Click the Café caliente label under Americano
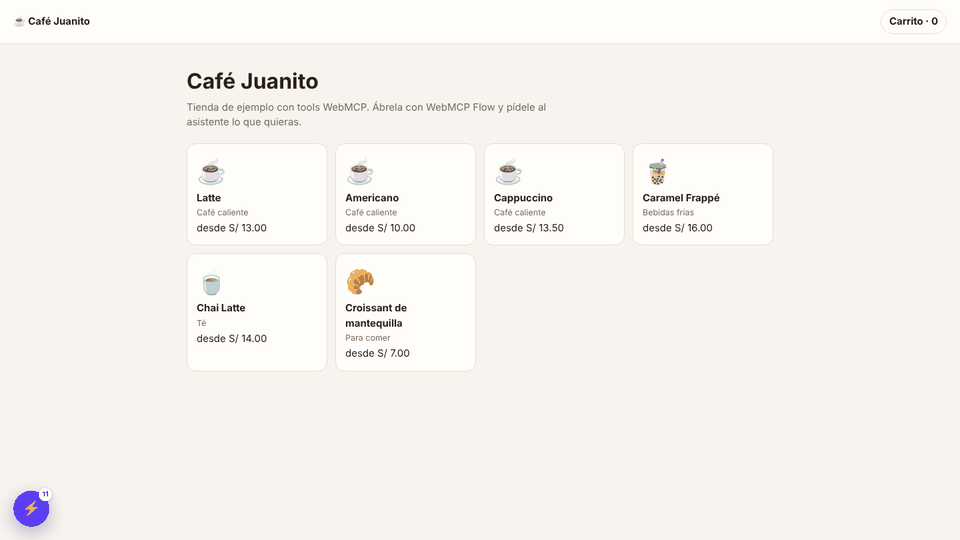The image size is (960, 540). [x=371, y=212]
